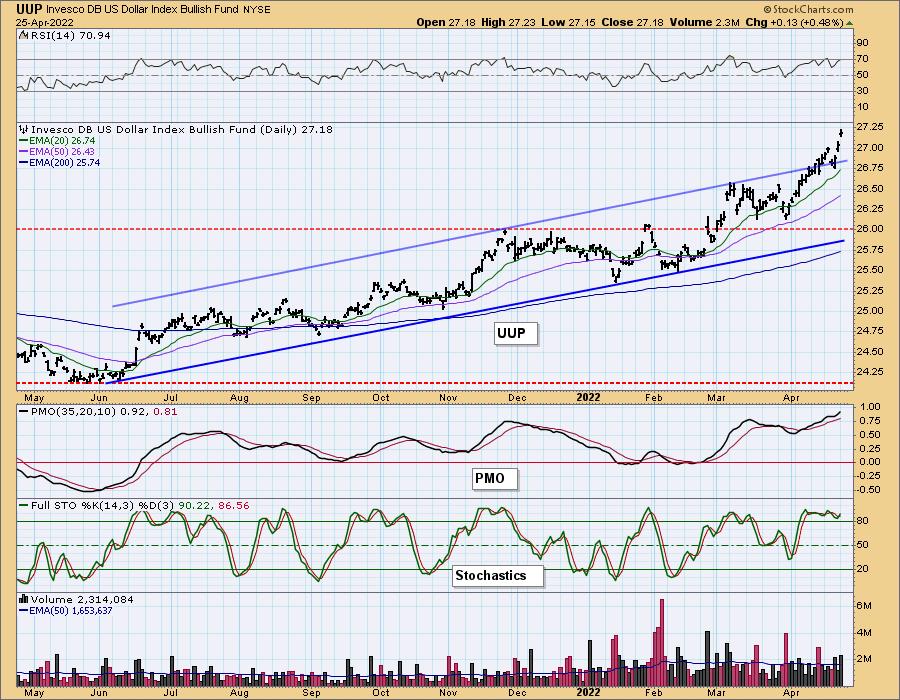The image size is (900, 700).
Task: Click the PMO annotation label box
Action: (495, 479)
